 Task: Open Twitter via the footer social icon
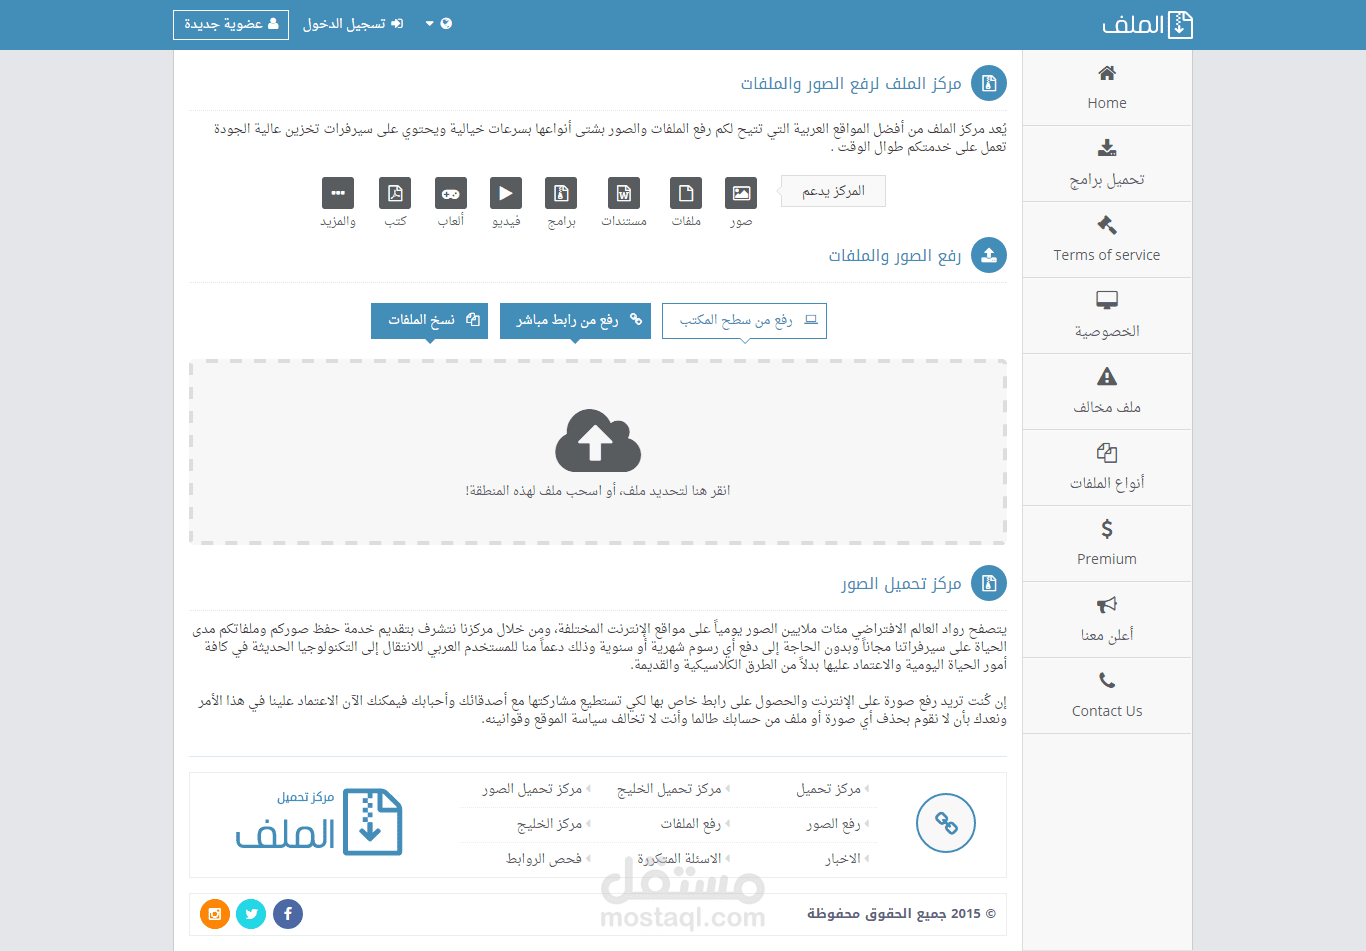(x=251, y=913)
